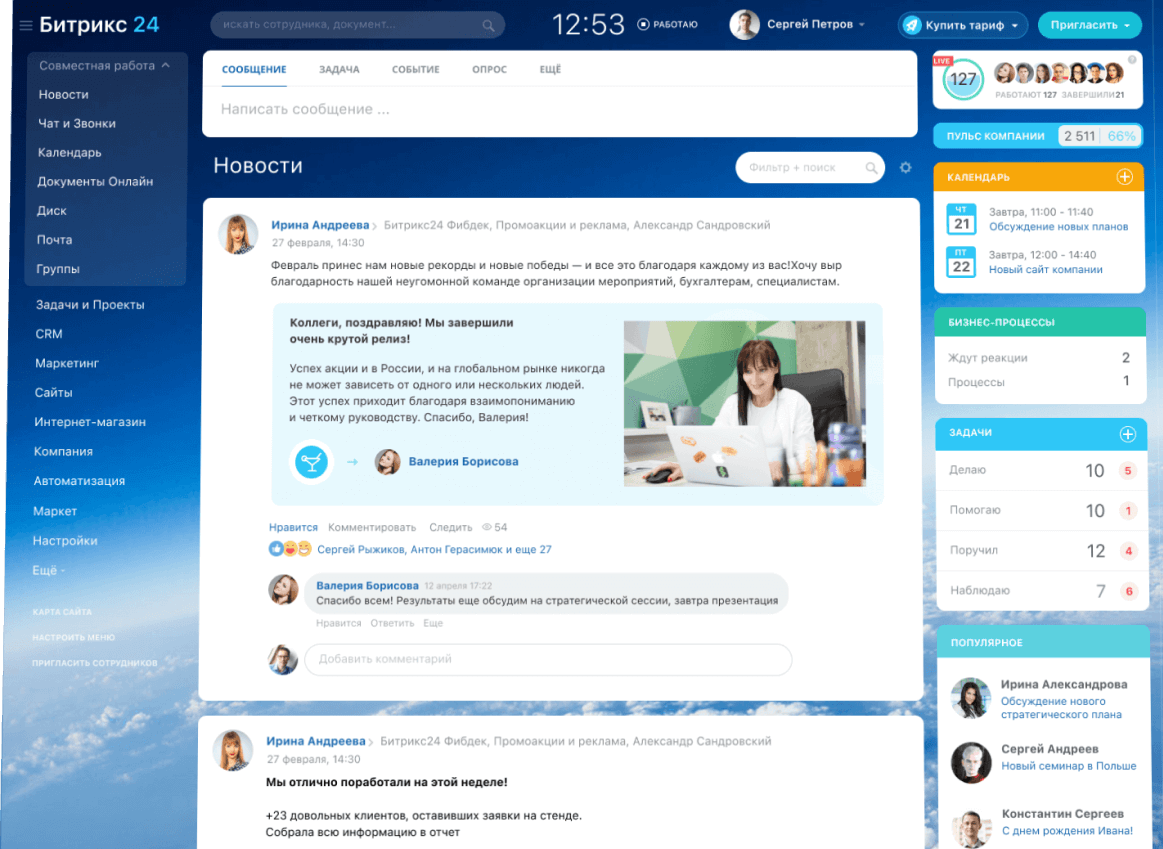
Task: Expand post recipients arrow after Ирина Андреева
Action: pyautogui.click(x=375, y=226)
